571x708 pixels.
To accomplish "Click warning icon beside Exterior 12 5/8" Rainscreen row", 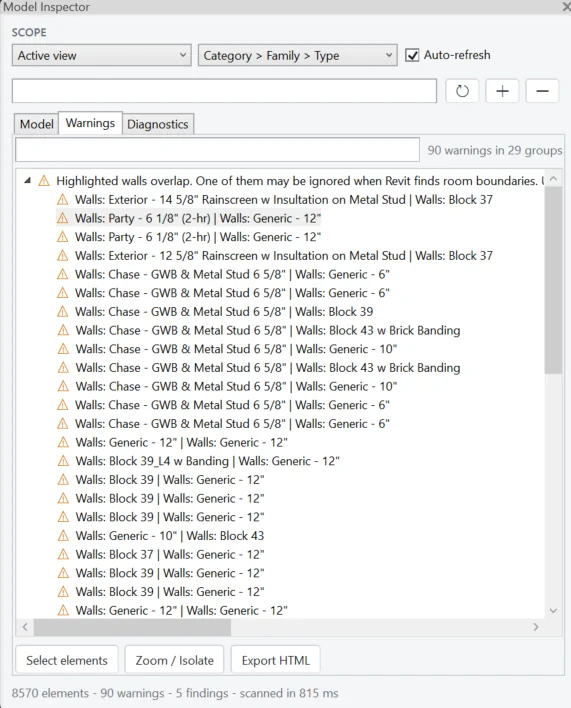I will [63, 256].
